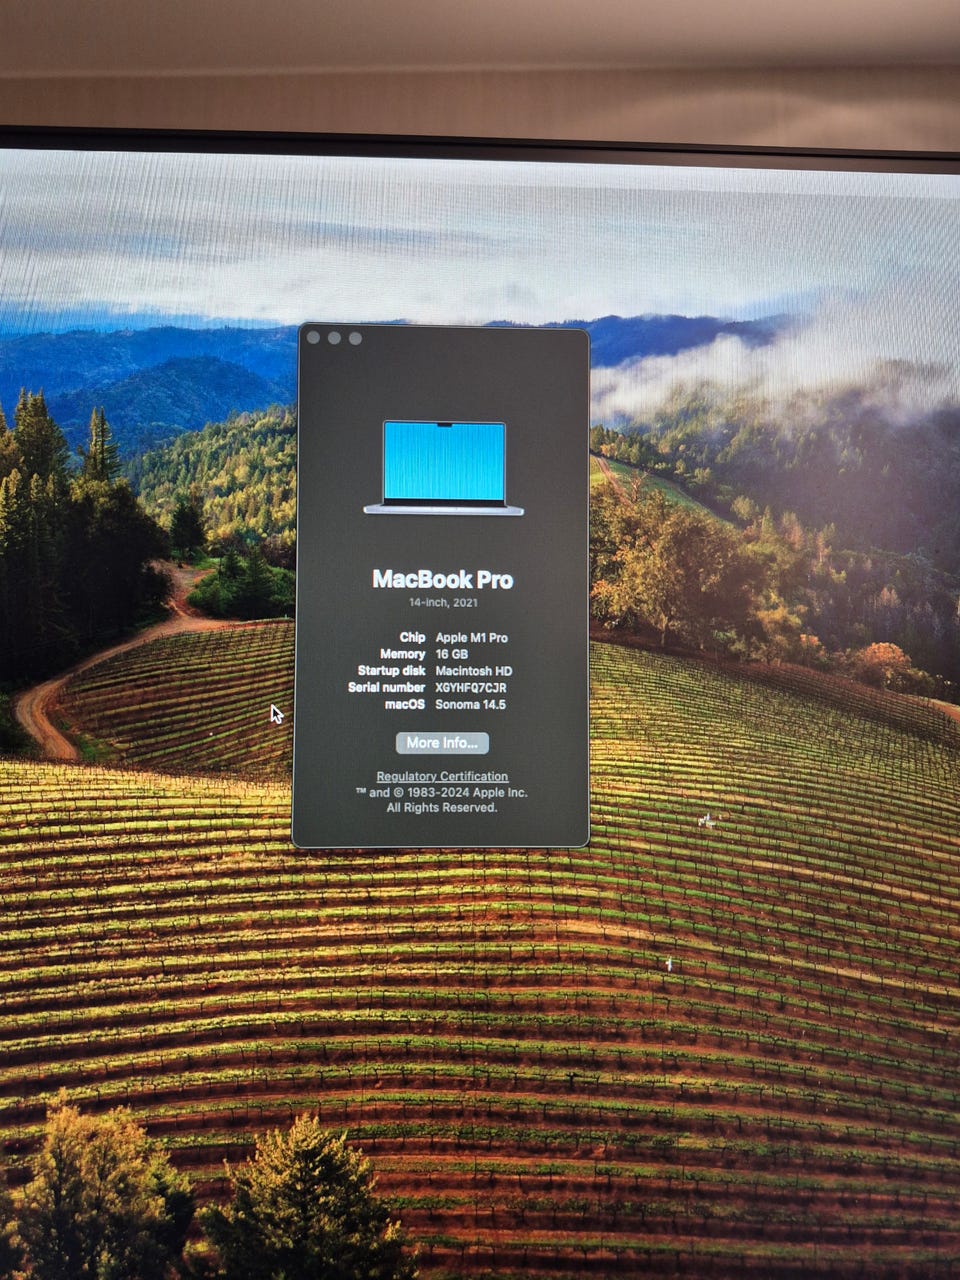The image size is (960, 1280).
Task: Click the Memory label
Action: pyautogui.click(x=402, y=654)
